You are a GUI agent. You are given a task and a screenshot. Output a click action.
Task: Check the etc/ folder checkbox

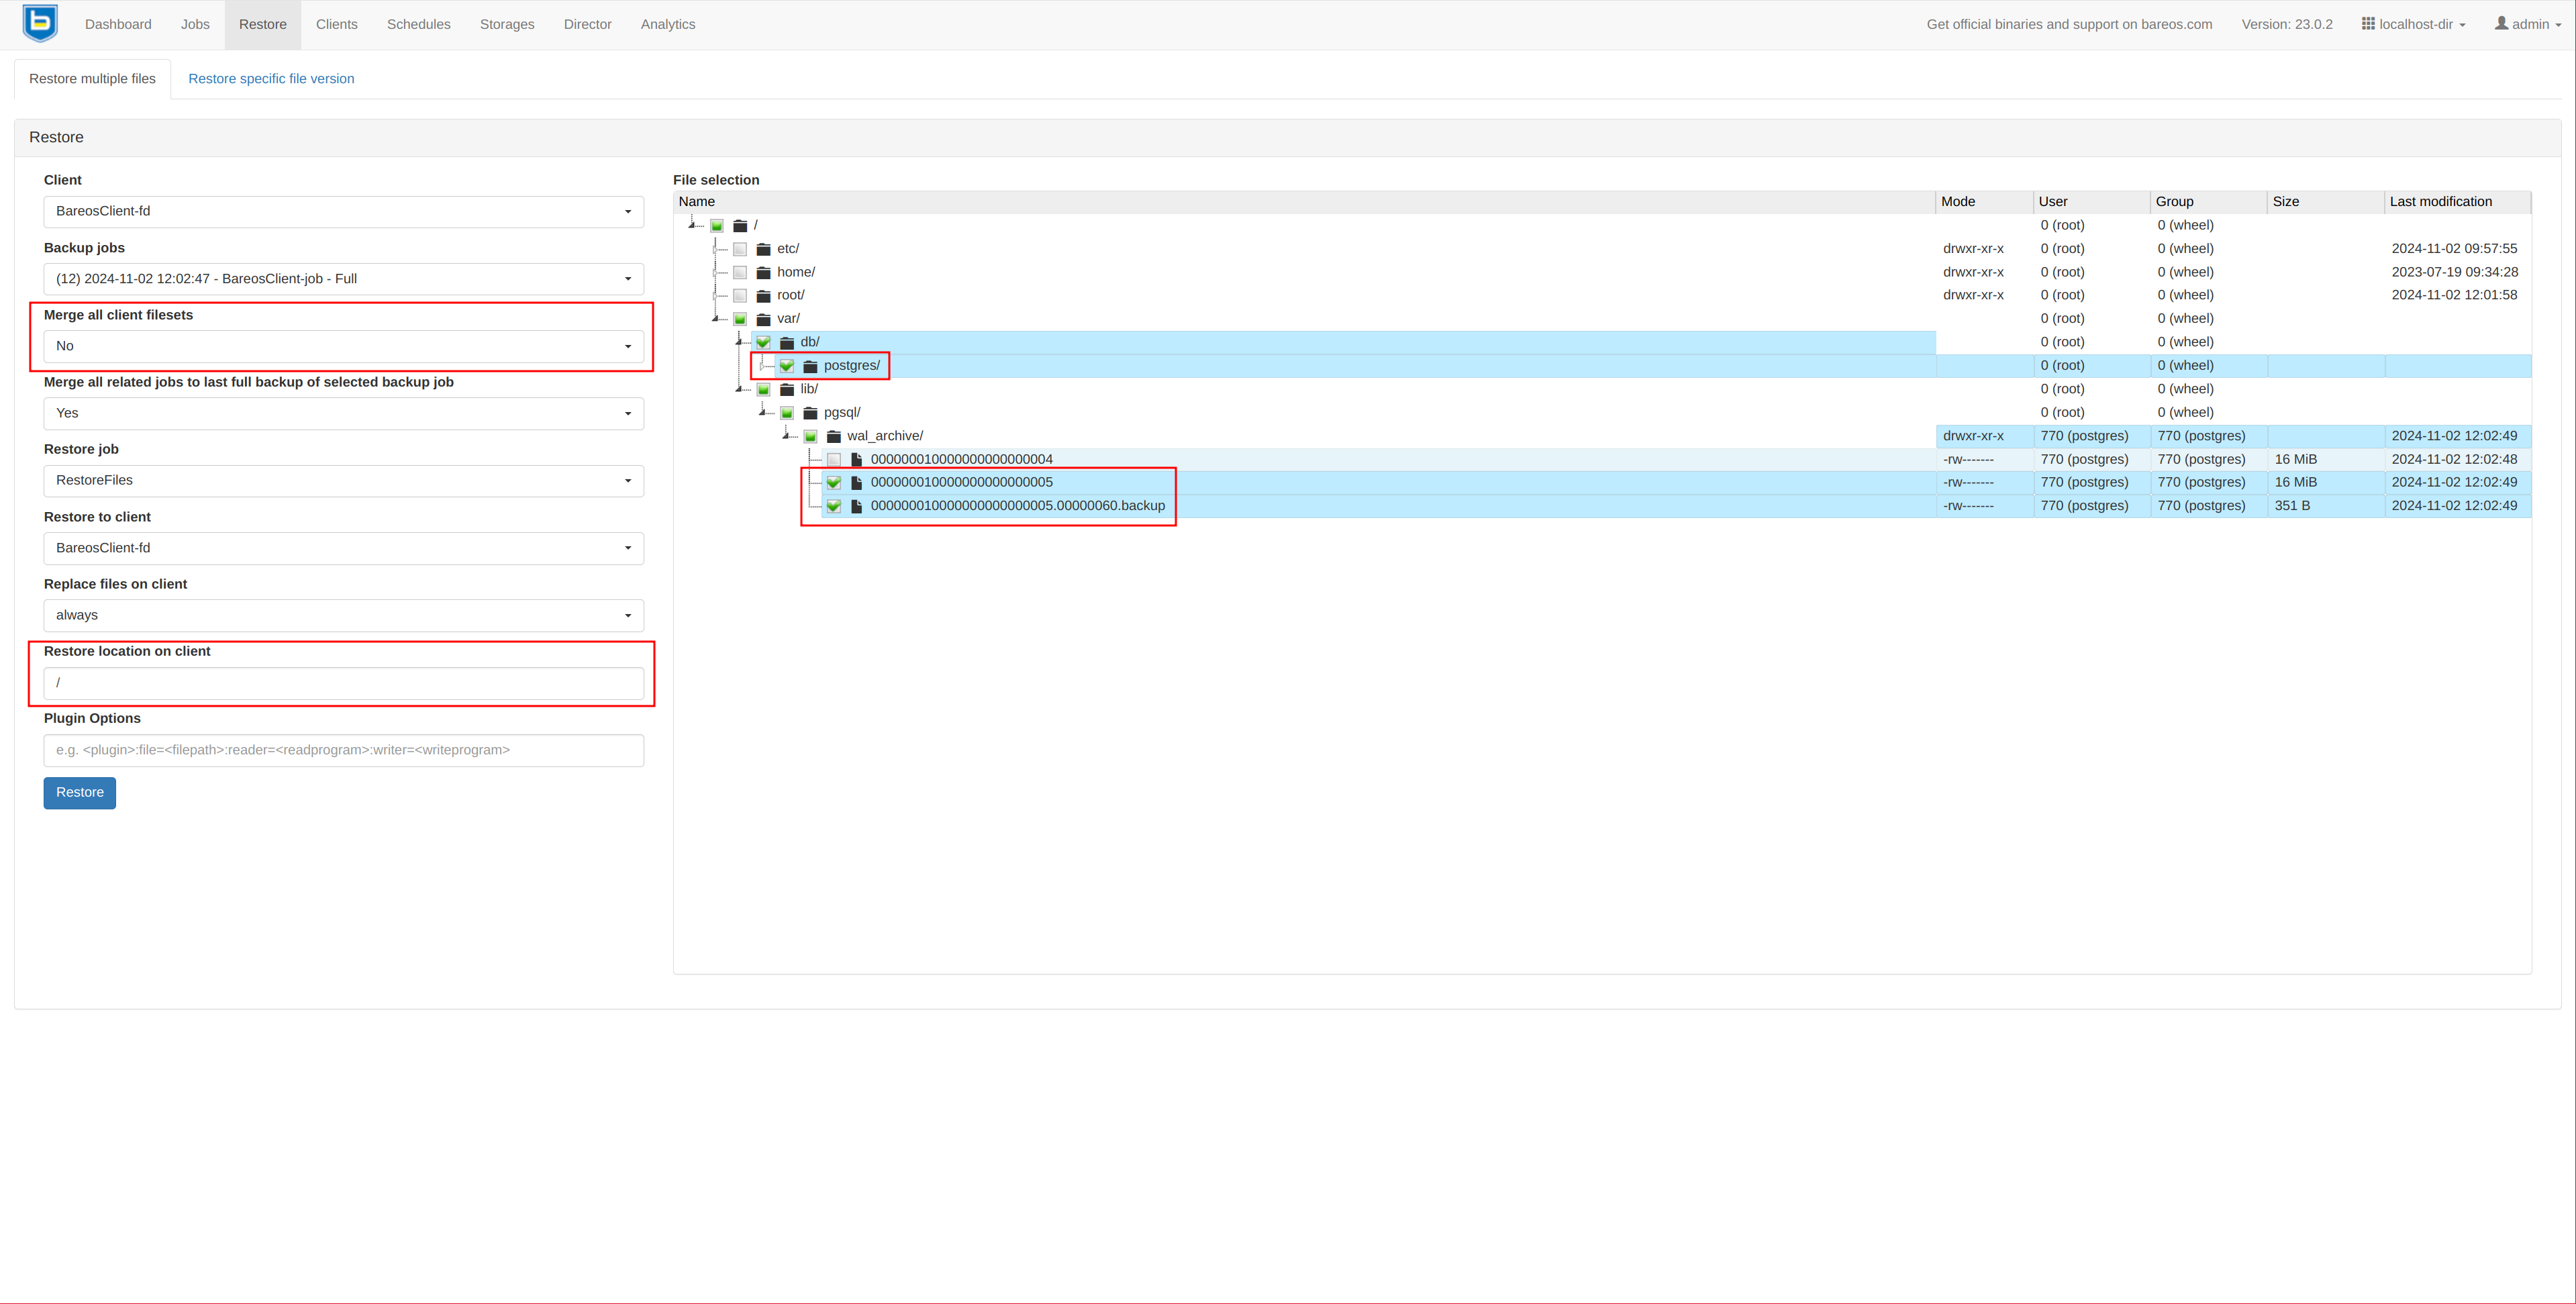pos(740,249)
